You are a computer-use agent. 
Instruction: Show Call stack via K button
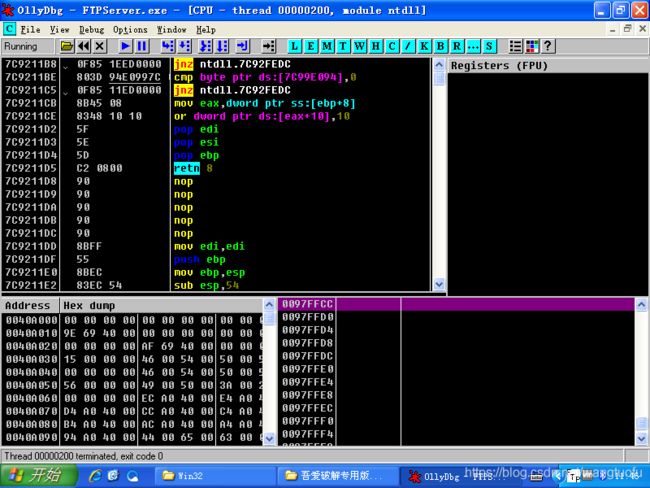click(x=424, y=46)
